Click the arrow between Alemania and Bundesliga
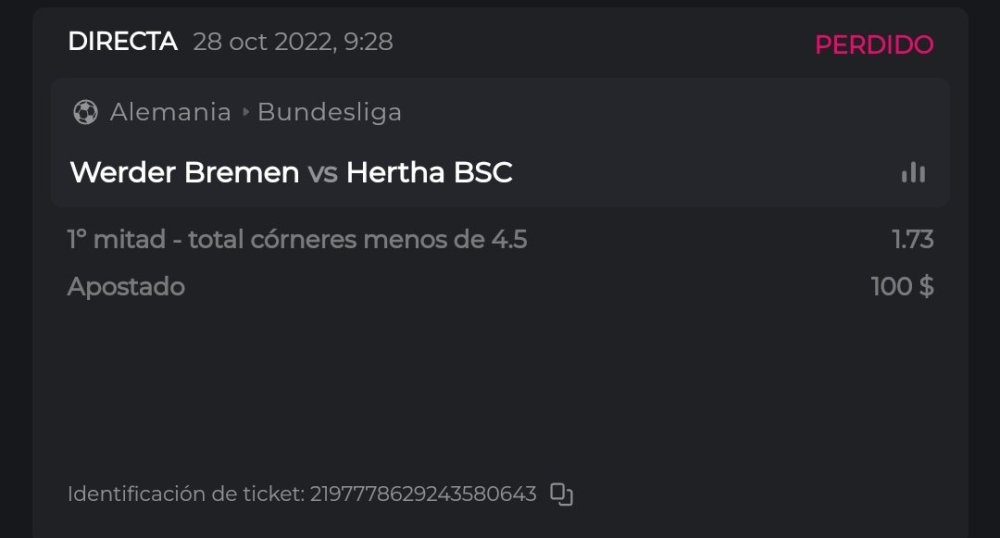This screenshot has width=1000, height=538. [x=245, y=112]
